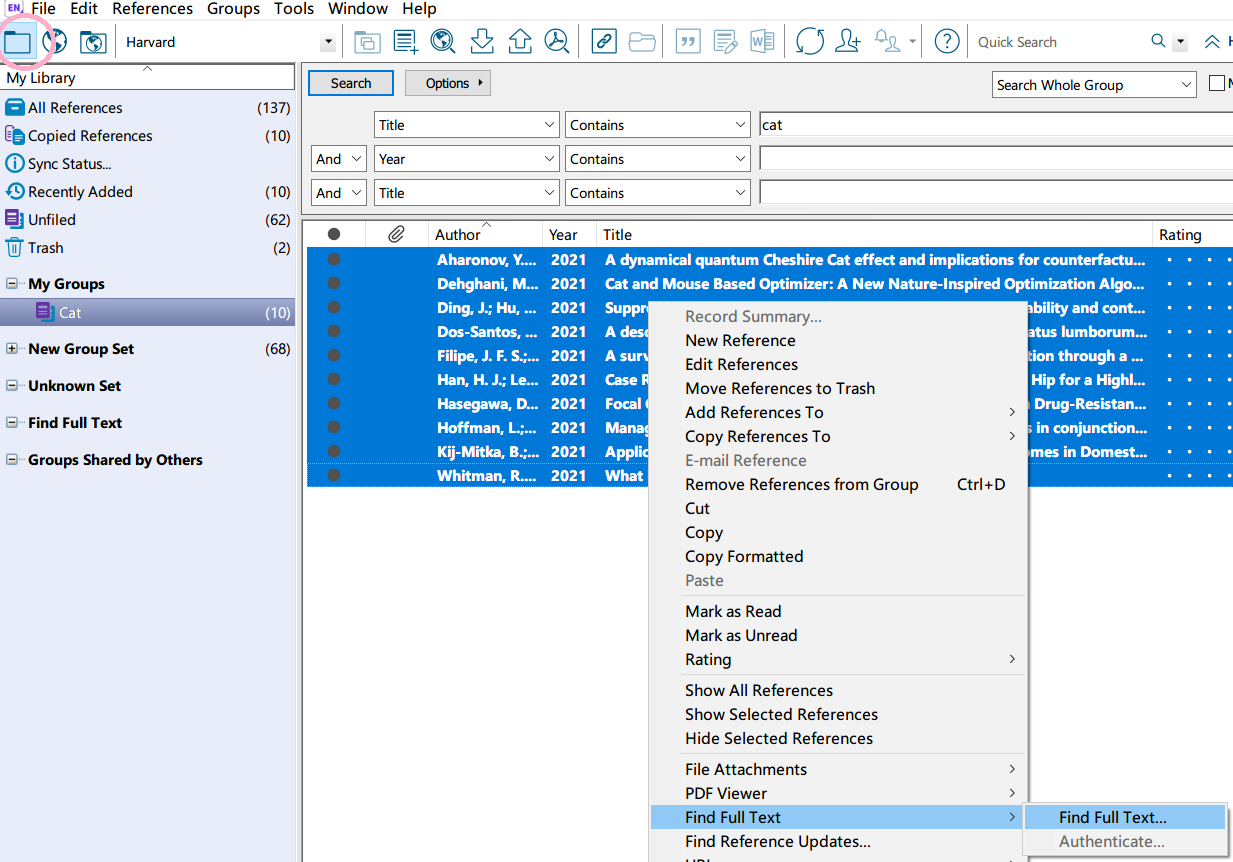
Task: Switch to Local Library mode icon
Action: [x=18, y=42]
